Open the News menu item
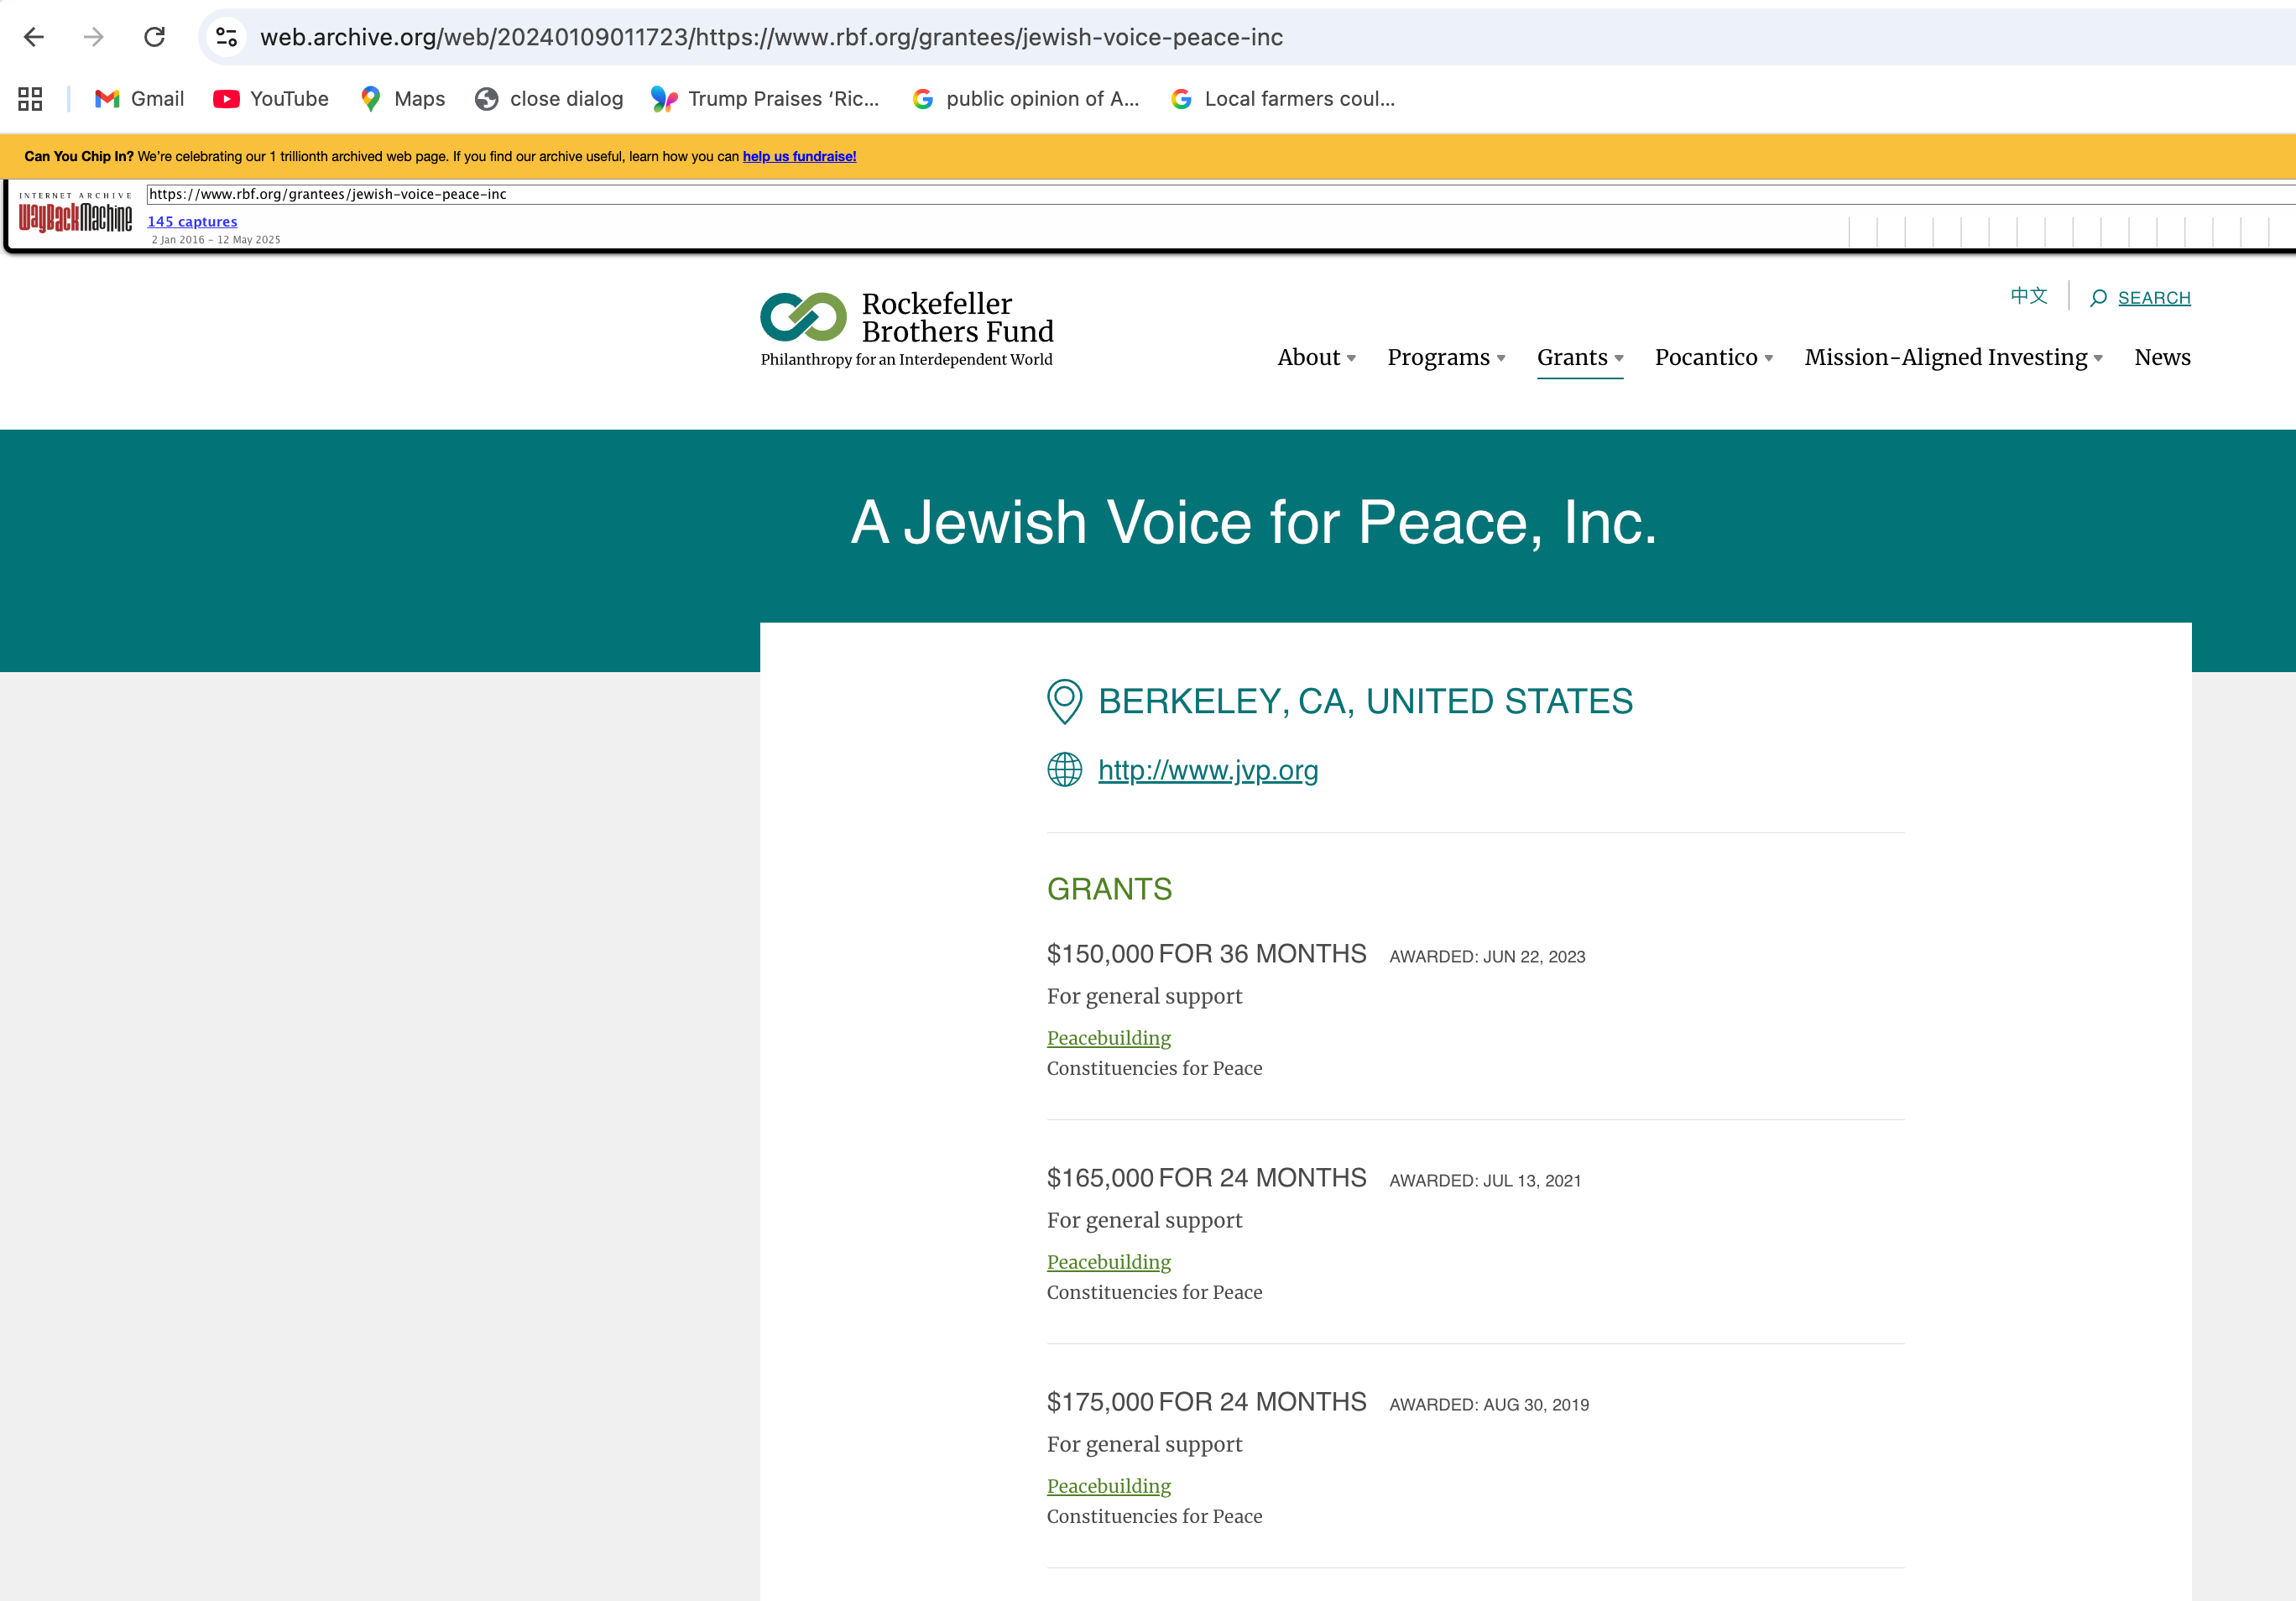The height and width of the screenshot is (1601, 2296). 2162,357
